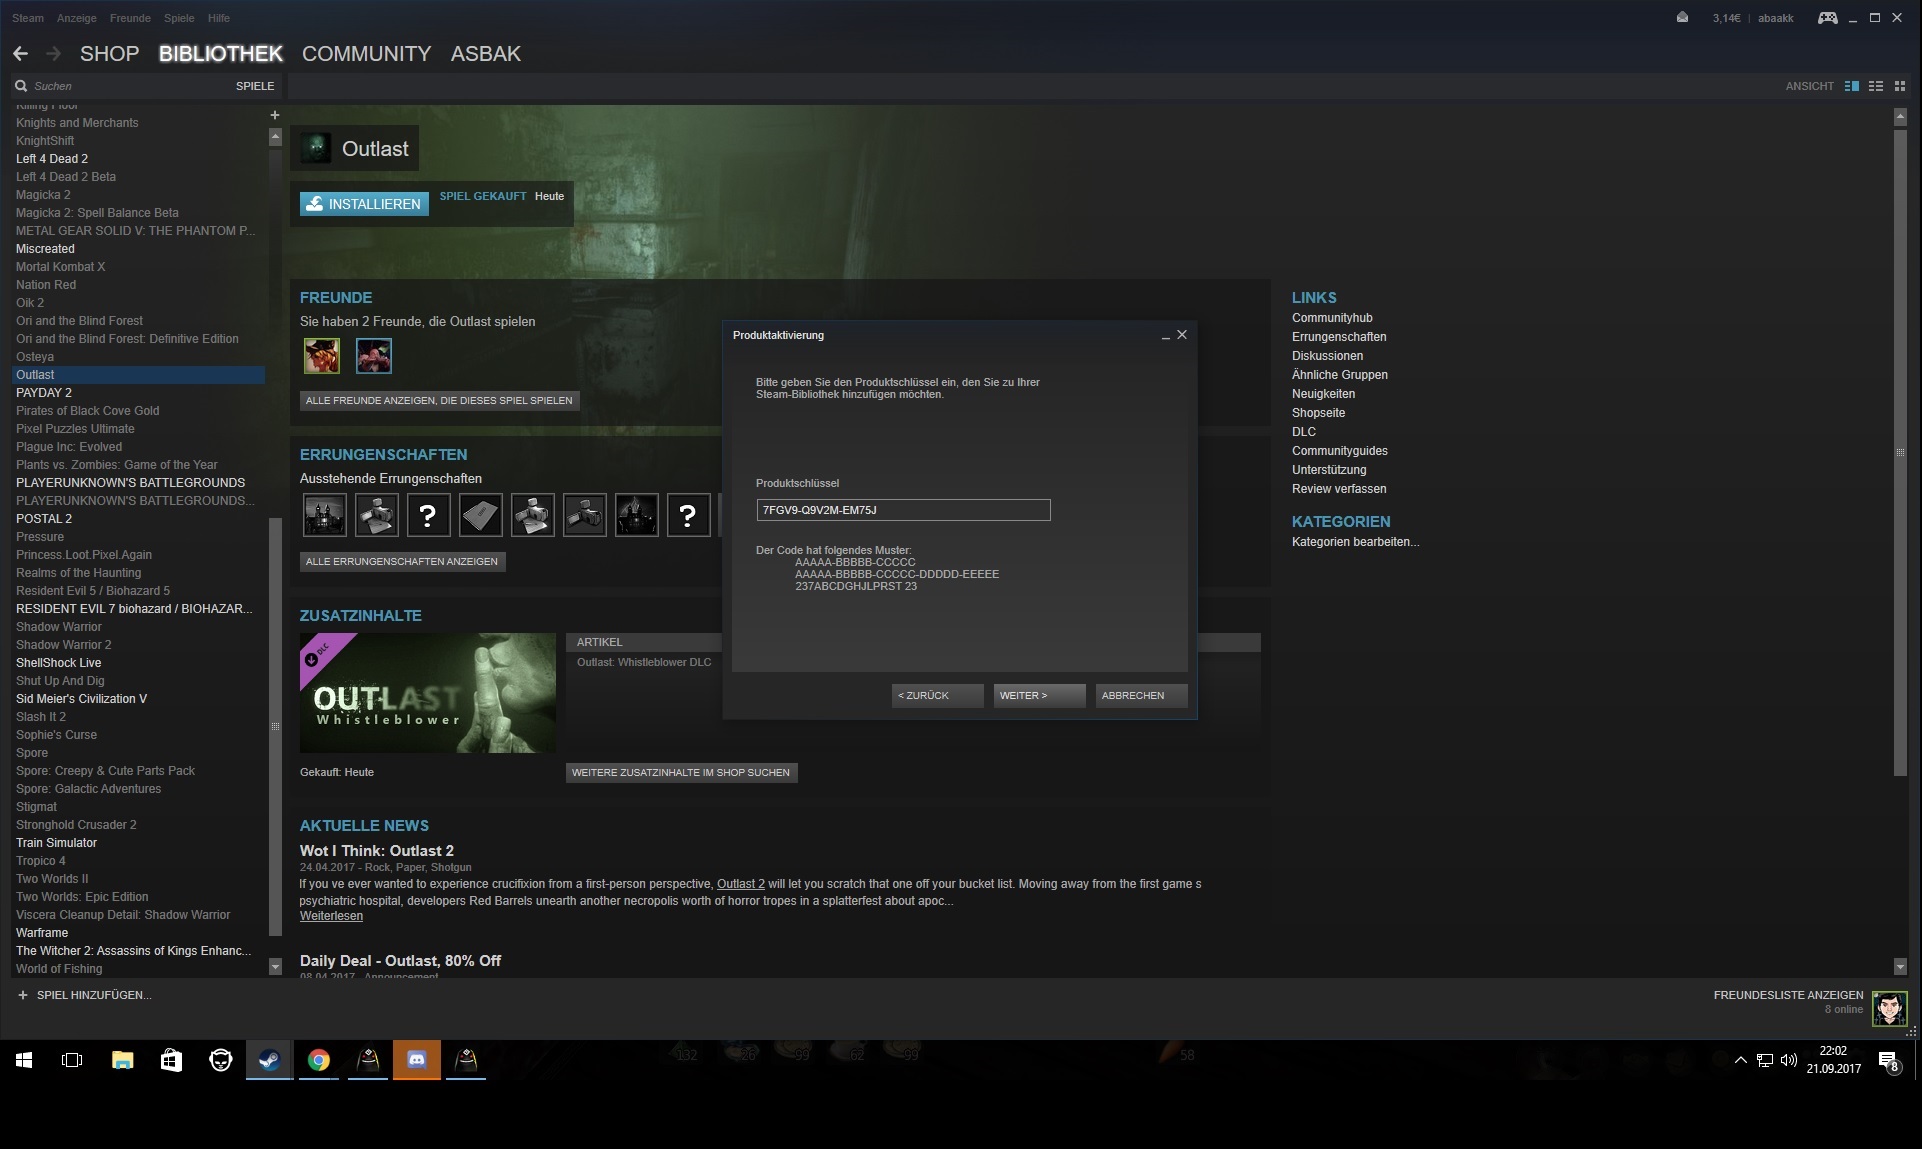The width and height of the screenshot is (1922, 1149).
Task: Open the second friend's avatar under Freunde
Action: (374, 356)
